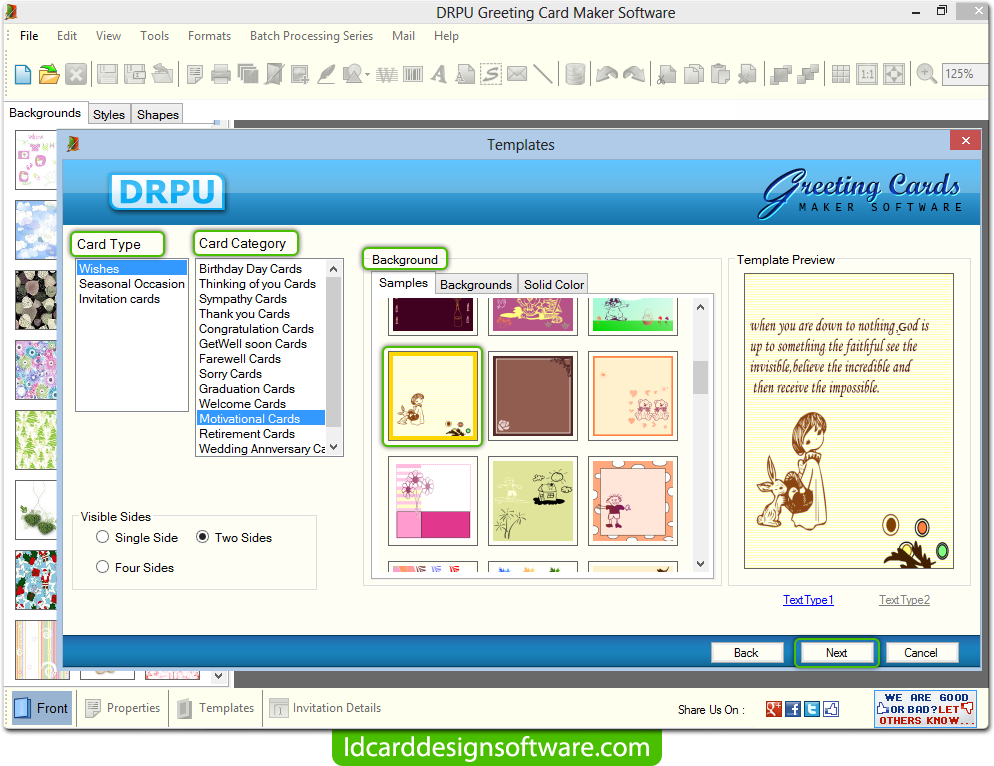The image size is (994, 766).
Task: Click the Redo arrow icon
Action: (x=634, y=75)
